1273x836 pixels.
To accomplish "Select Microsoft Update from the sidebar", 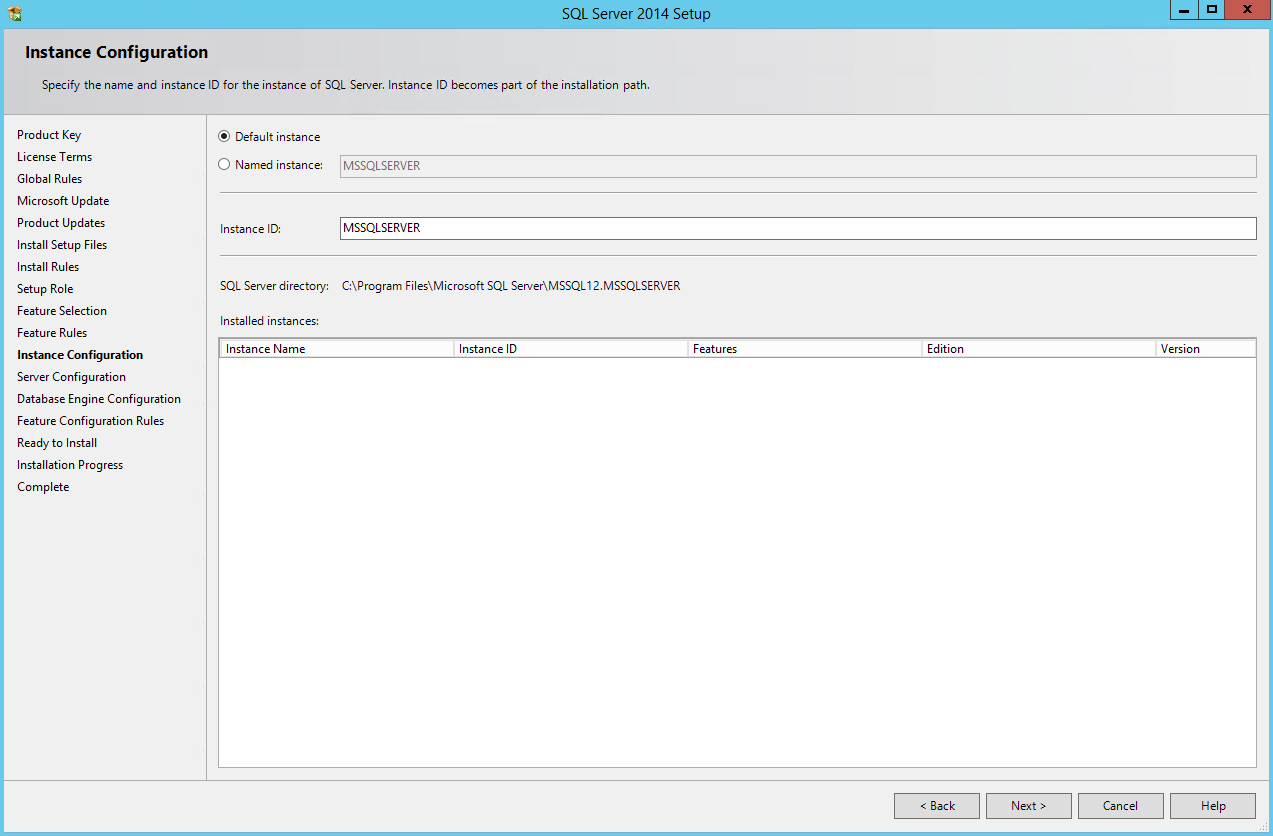I will [x=63, y=200].
